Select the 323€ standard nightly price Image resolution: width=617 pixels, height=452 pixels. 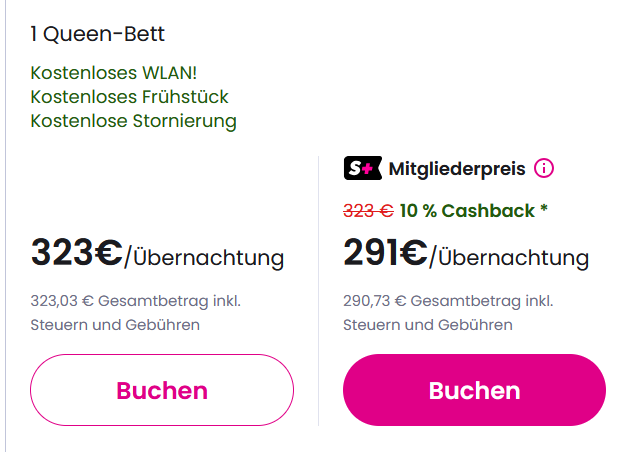[x=76, y=253]
